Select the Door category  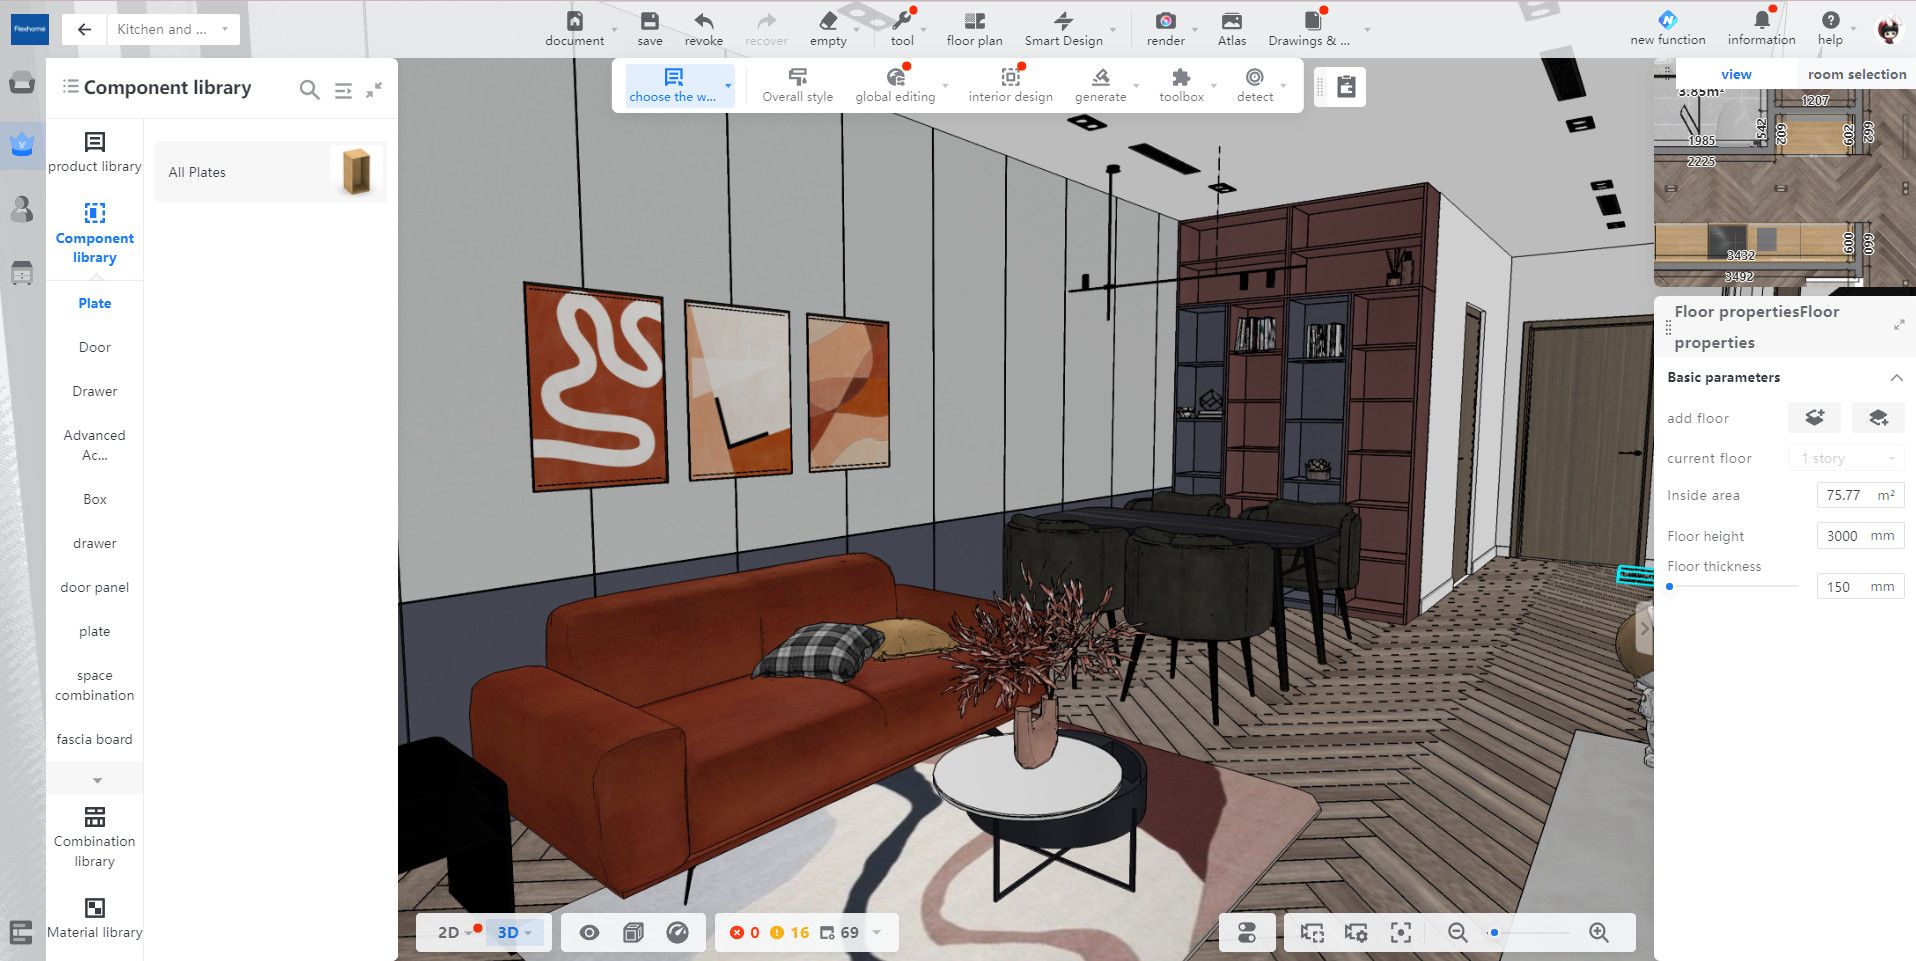pos(95,347)
